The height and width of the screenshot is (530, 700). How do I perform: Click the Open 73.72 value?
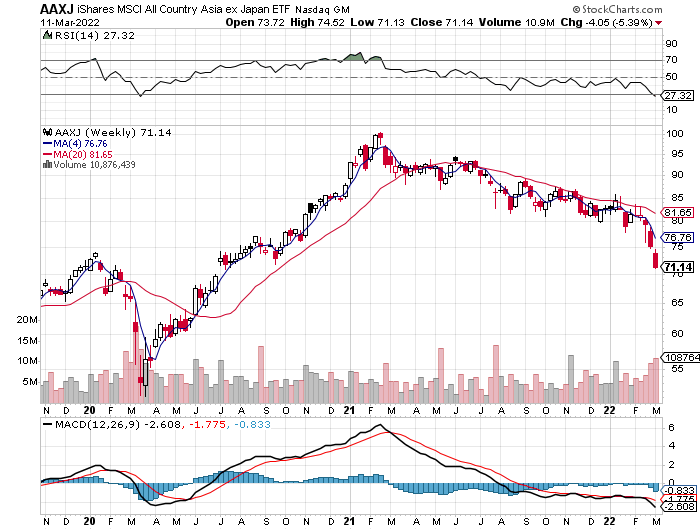point(255,22)
